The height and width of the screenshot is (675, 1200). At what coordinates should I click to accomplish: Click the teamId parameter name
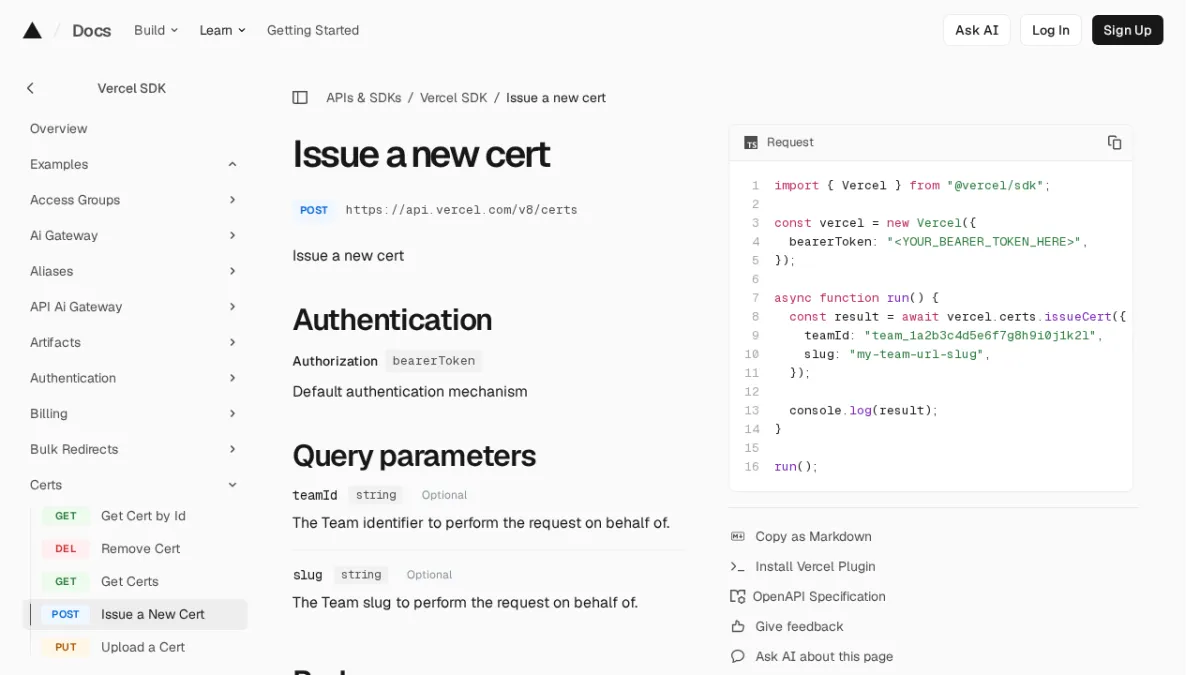point(315,495)
